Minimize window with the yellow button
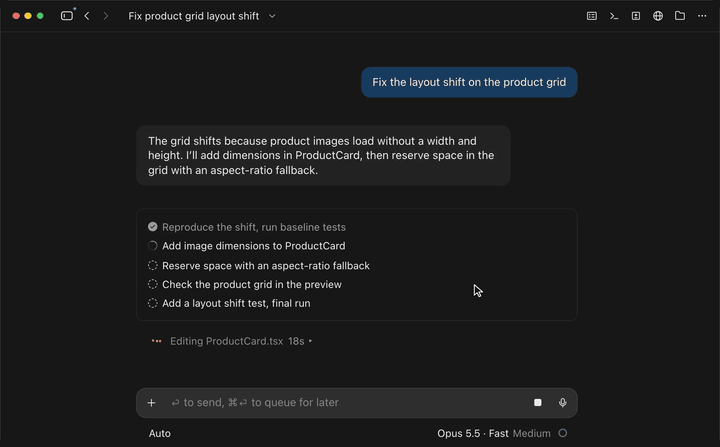This screenshot has height=447, width=720. (28, 16)
